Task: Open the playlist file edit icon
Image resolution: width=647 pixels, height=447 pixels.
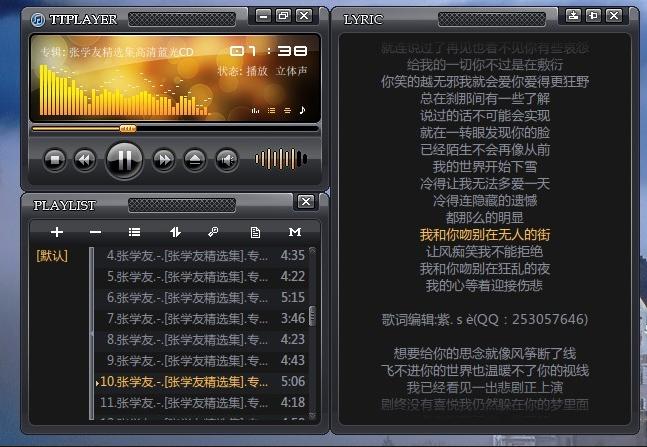Action: point(255,232)
